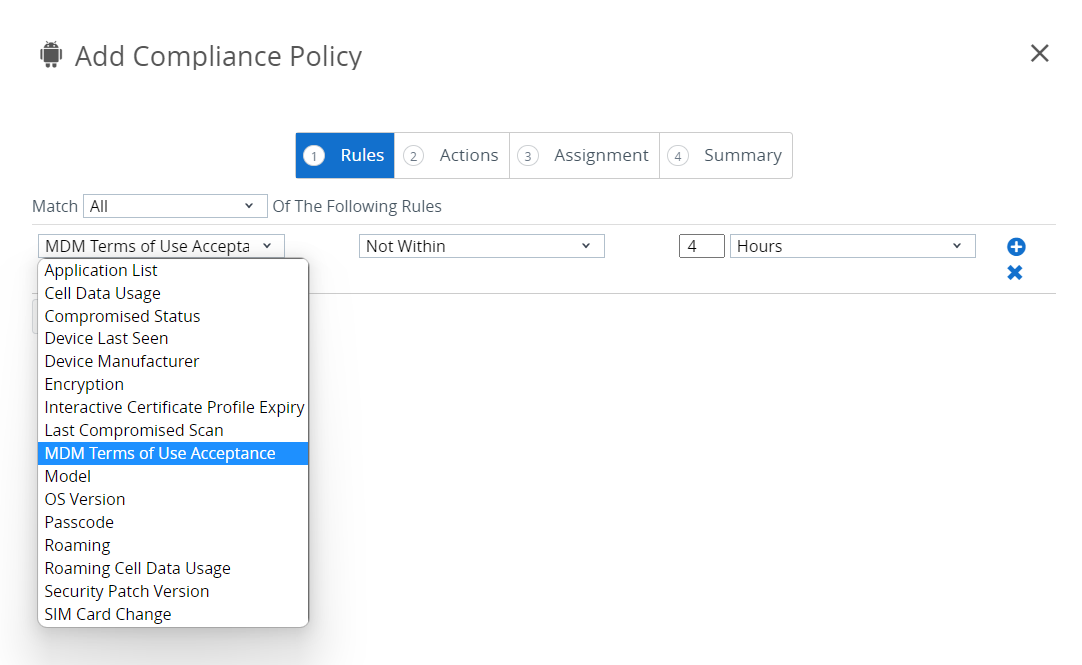Switch to the Actions step tab

452,156
